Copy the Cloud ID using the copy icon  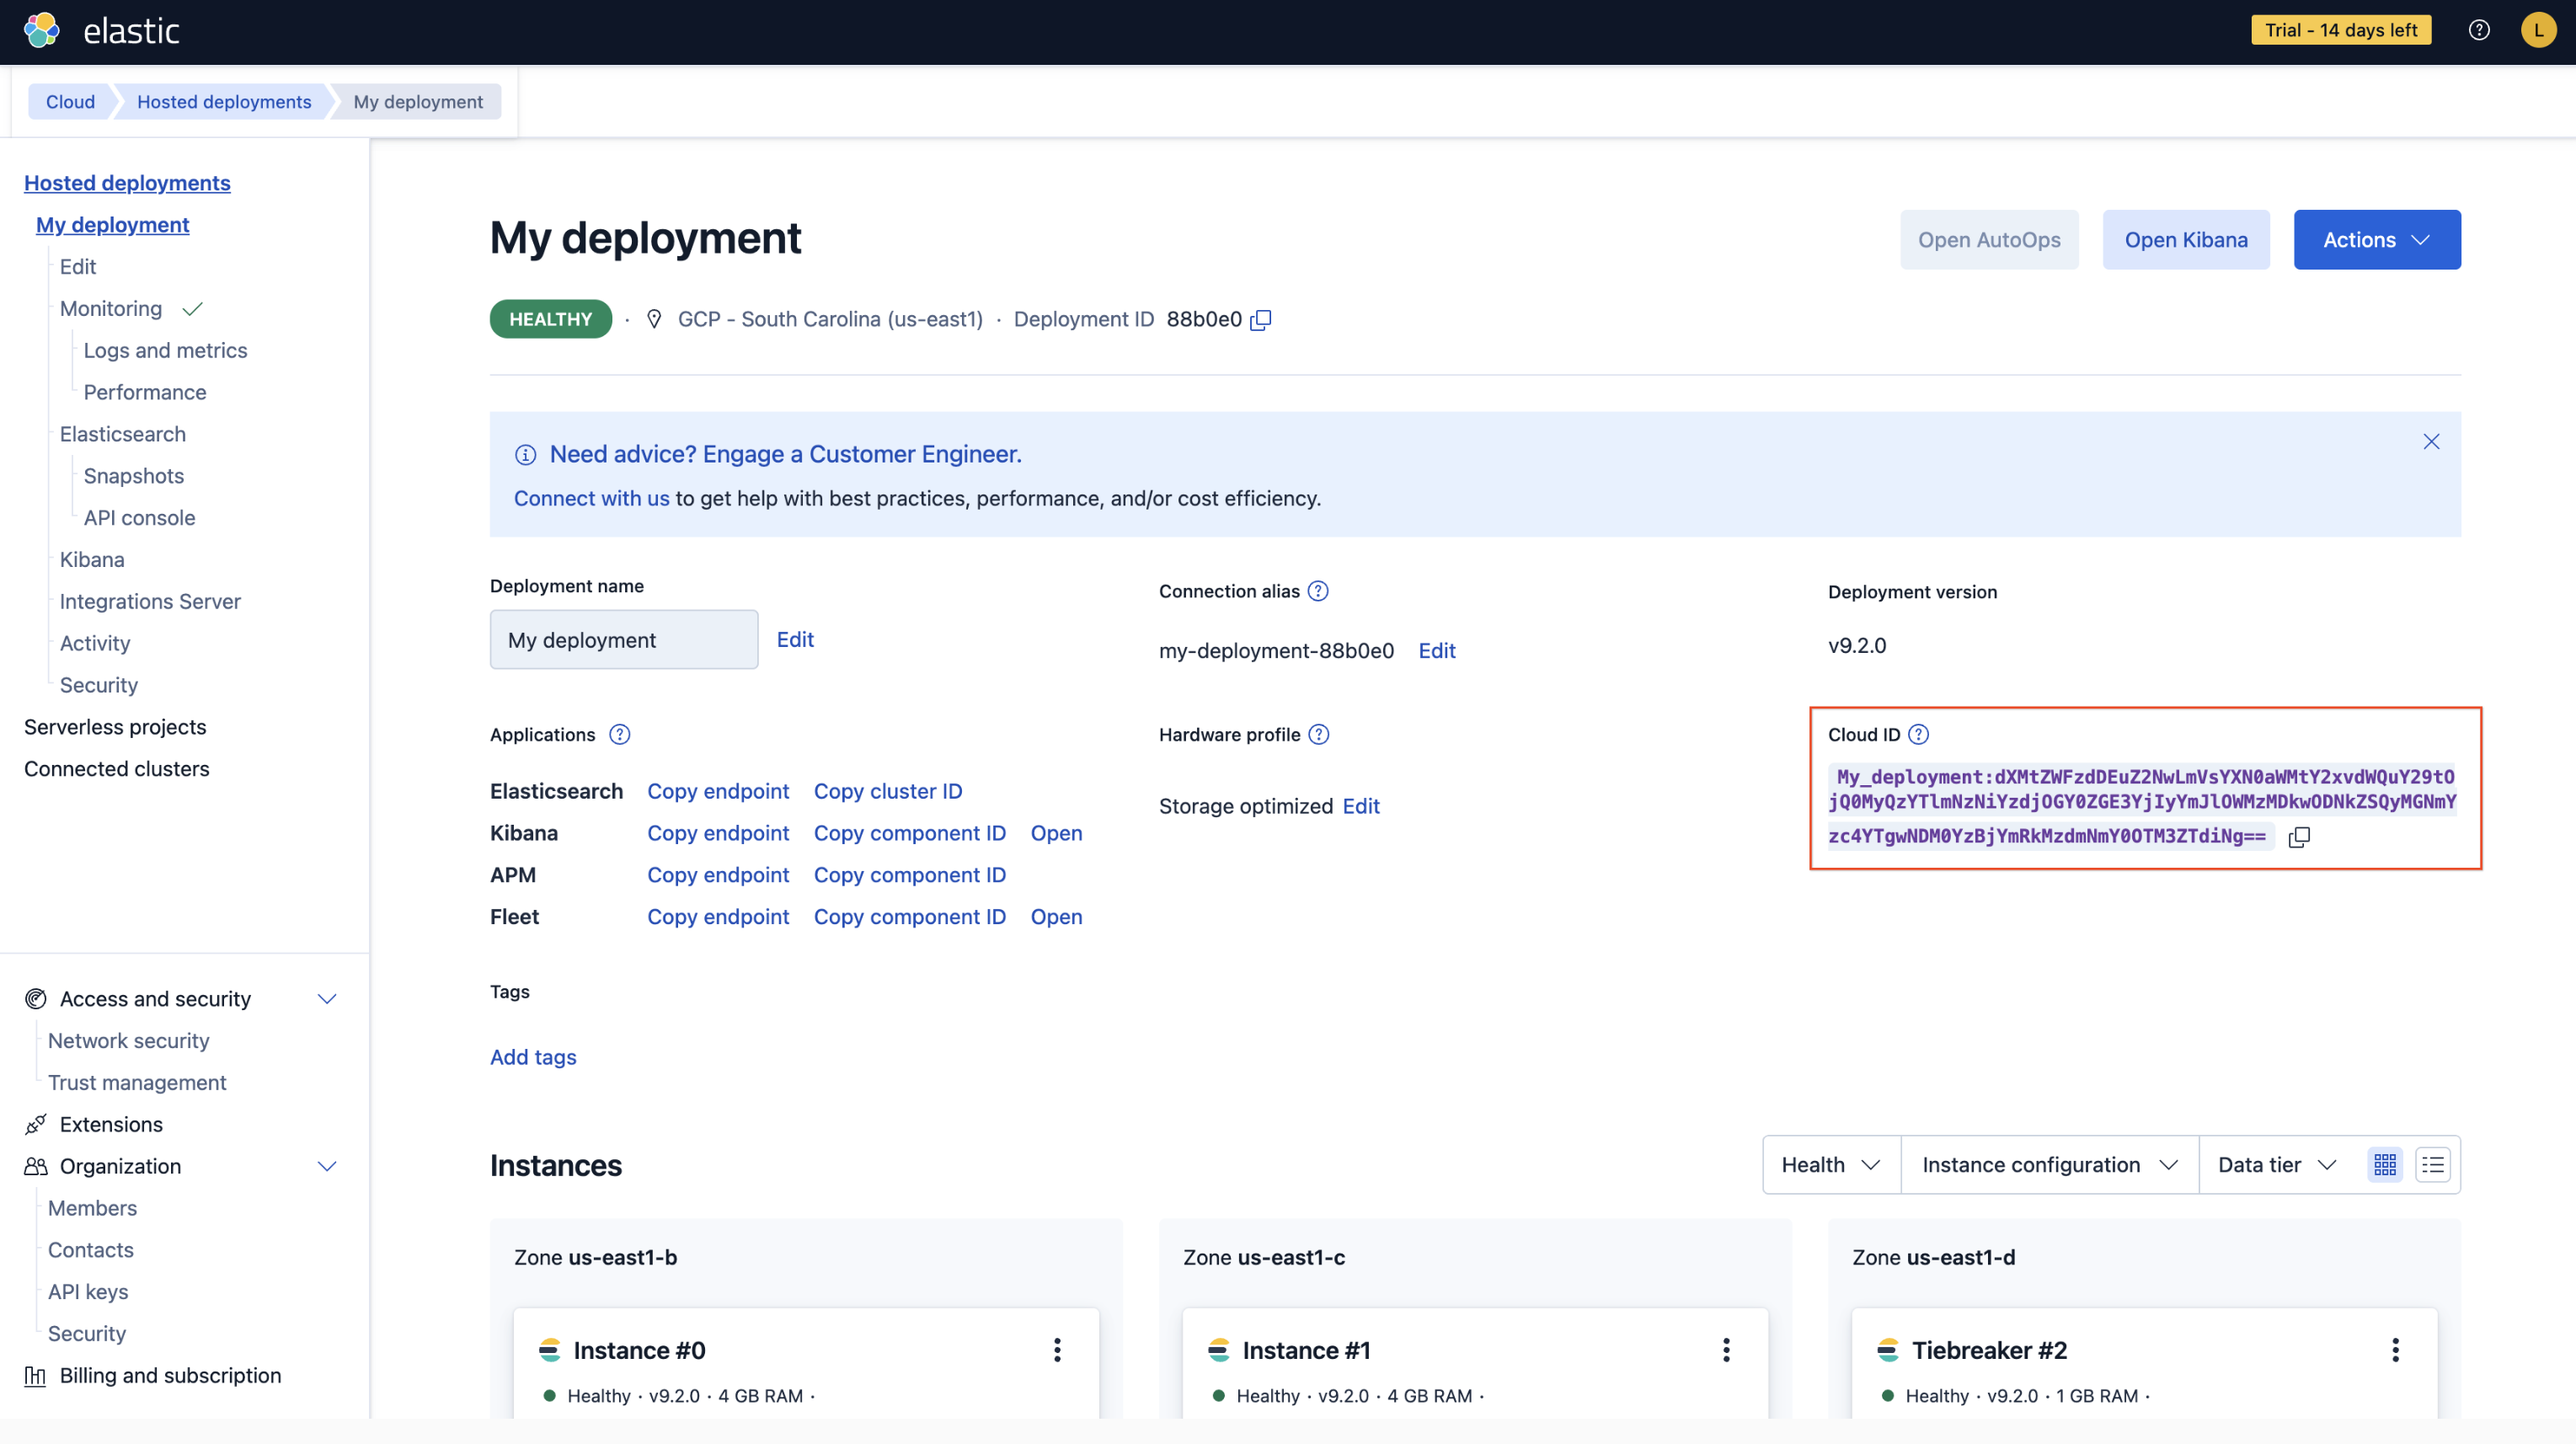click(2299, 837)
